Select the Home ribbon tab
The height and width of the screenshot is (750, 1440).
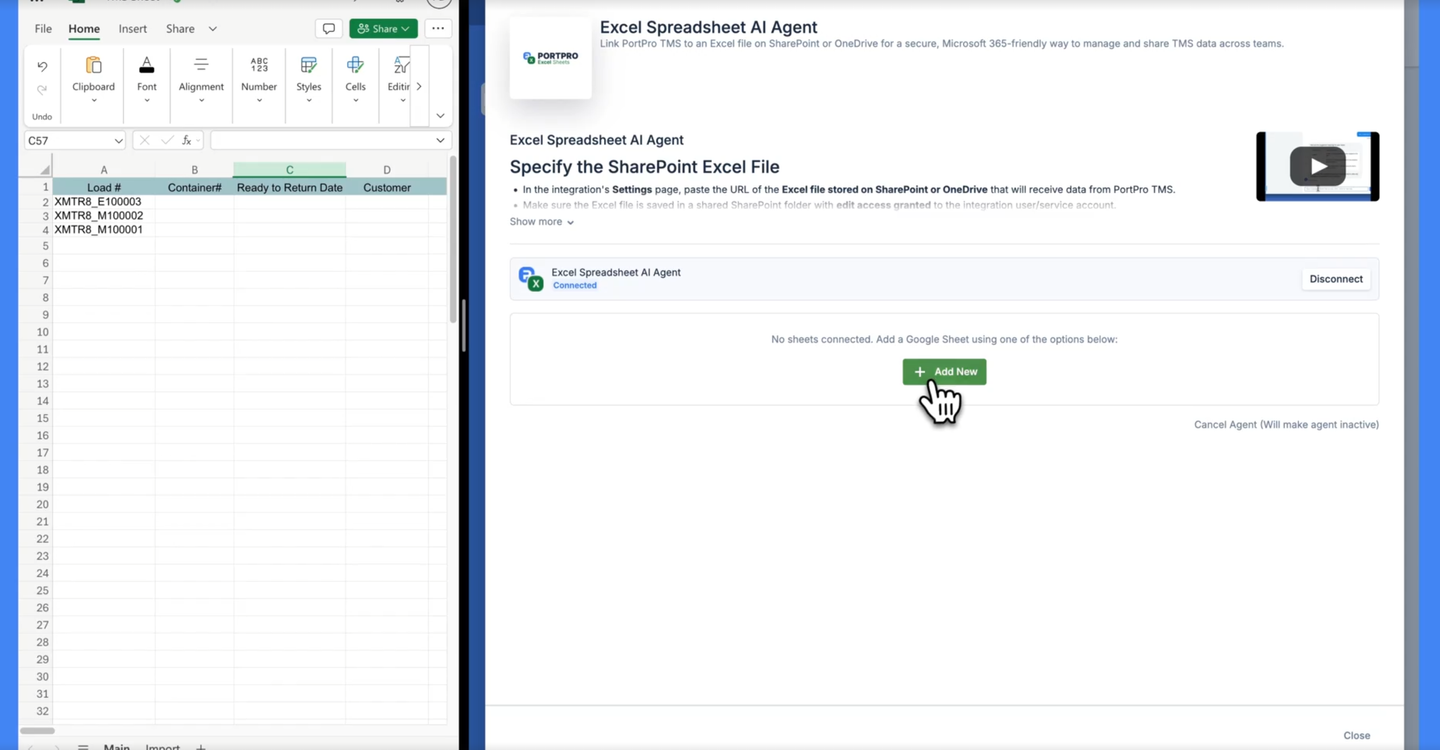point(84,29)
